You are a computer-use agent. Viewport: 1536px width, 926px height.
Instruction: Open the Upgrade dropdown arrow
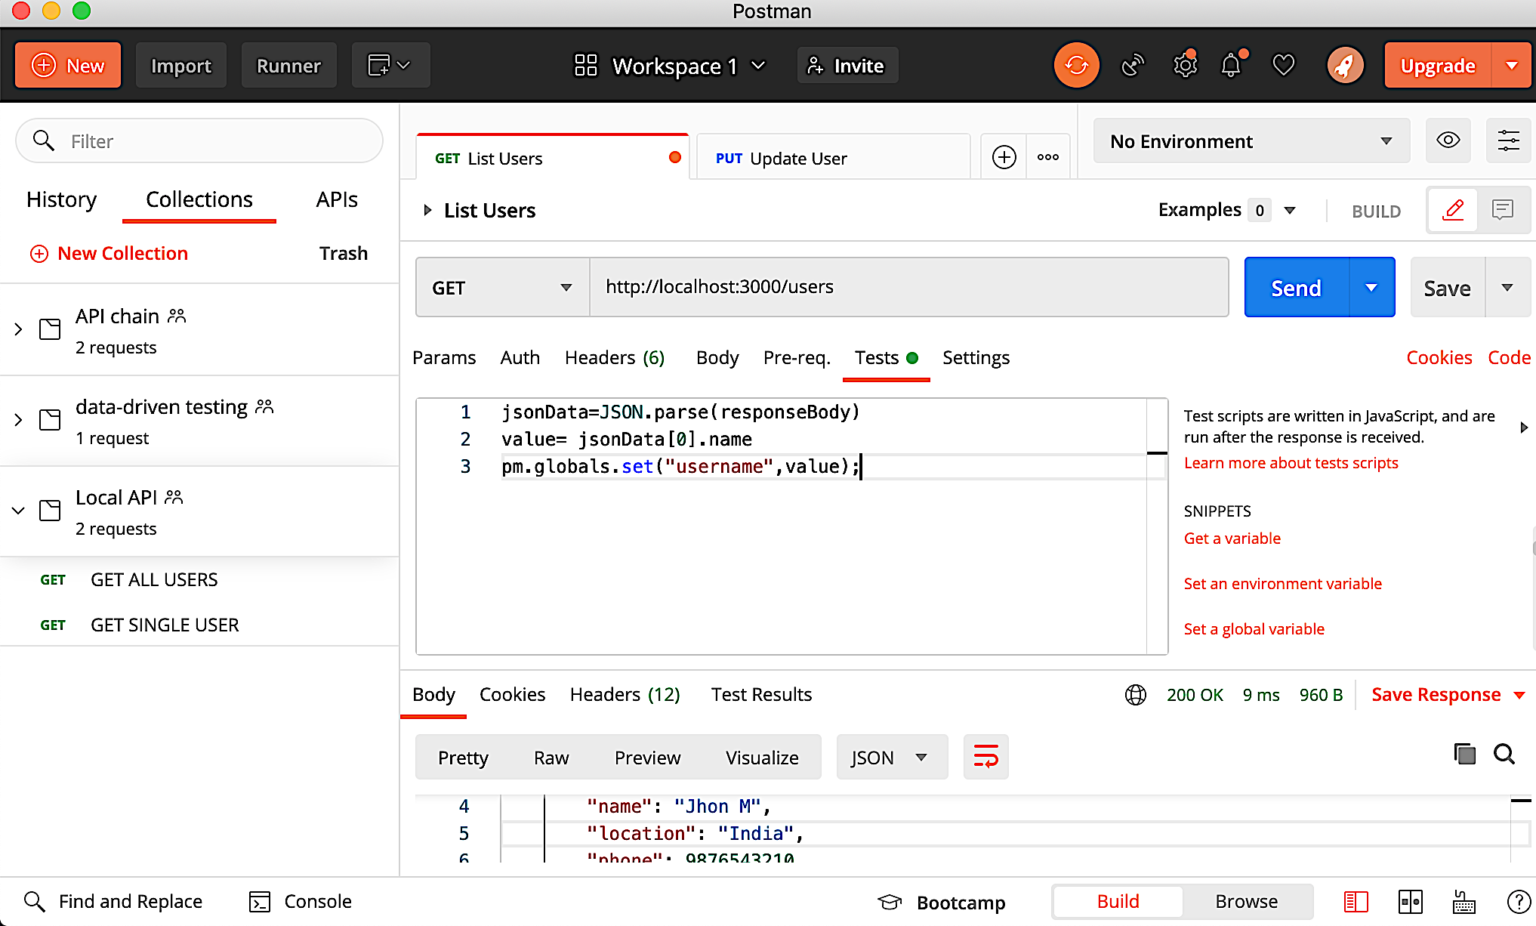point(1511,66)
